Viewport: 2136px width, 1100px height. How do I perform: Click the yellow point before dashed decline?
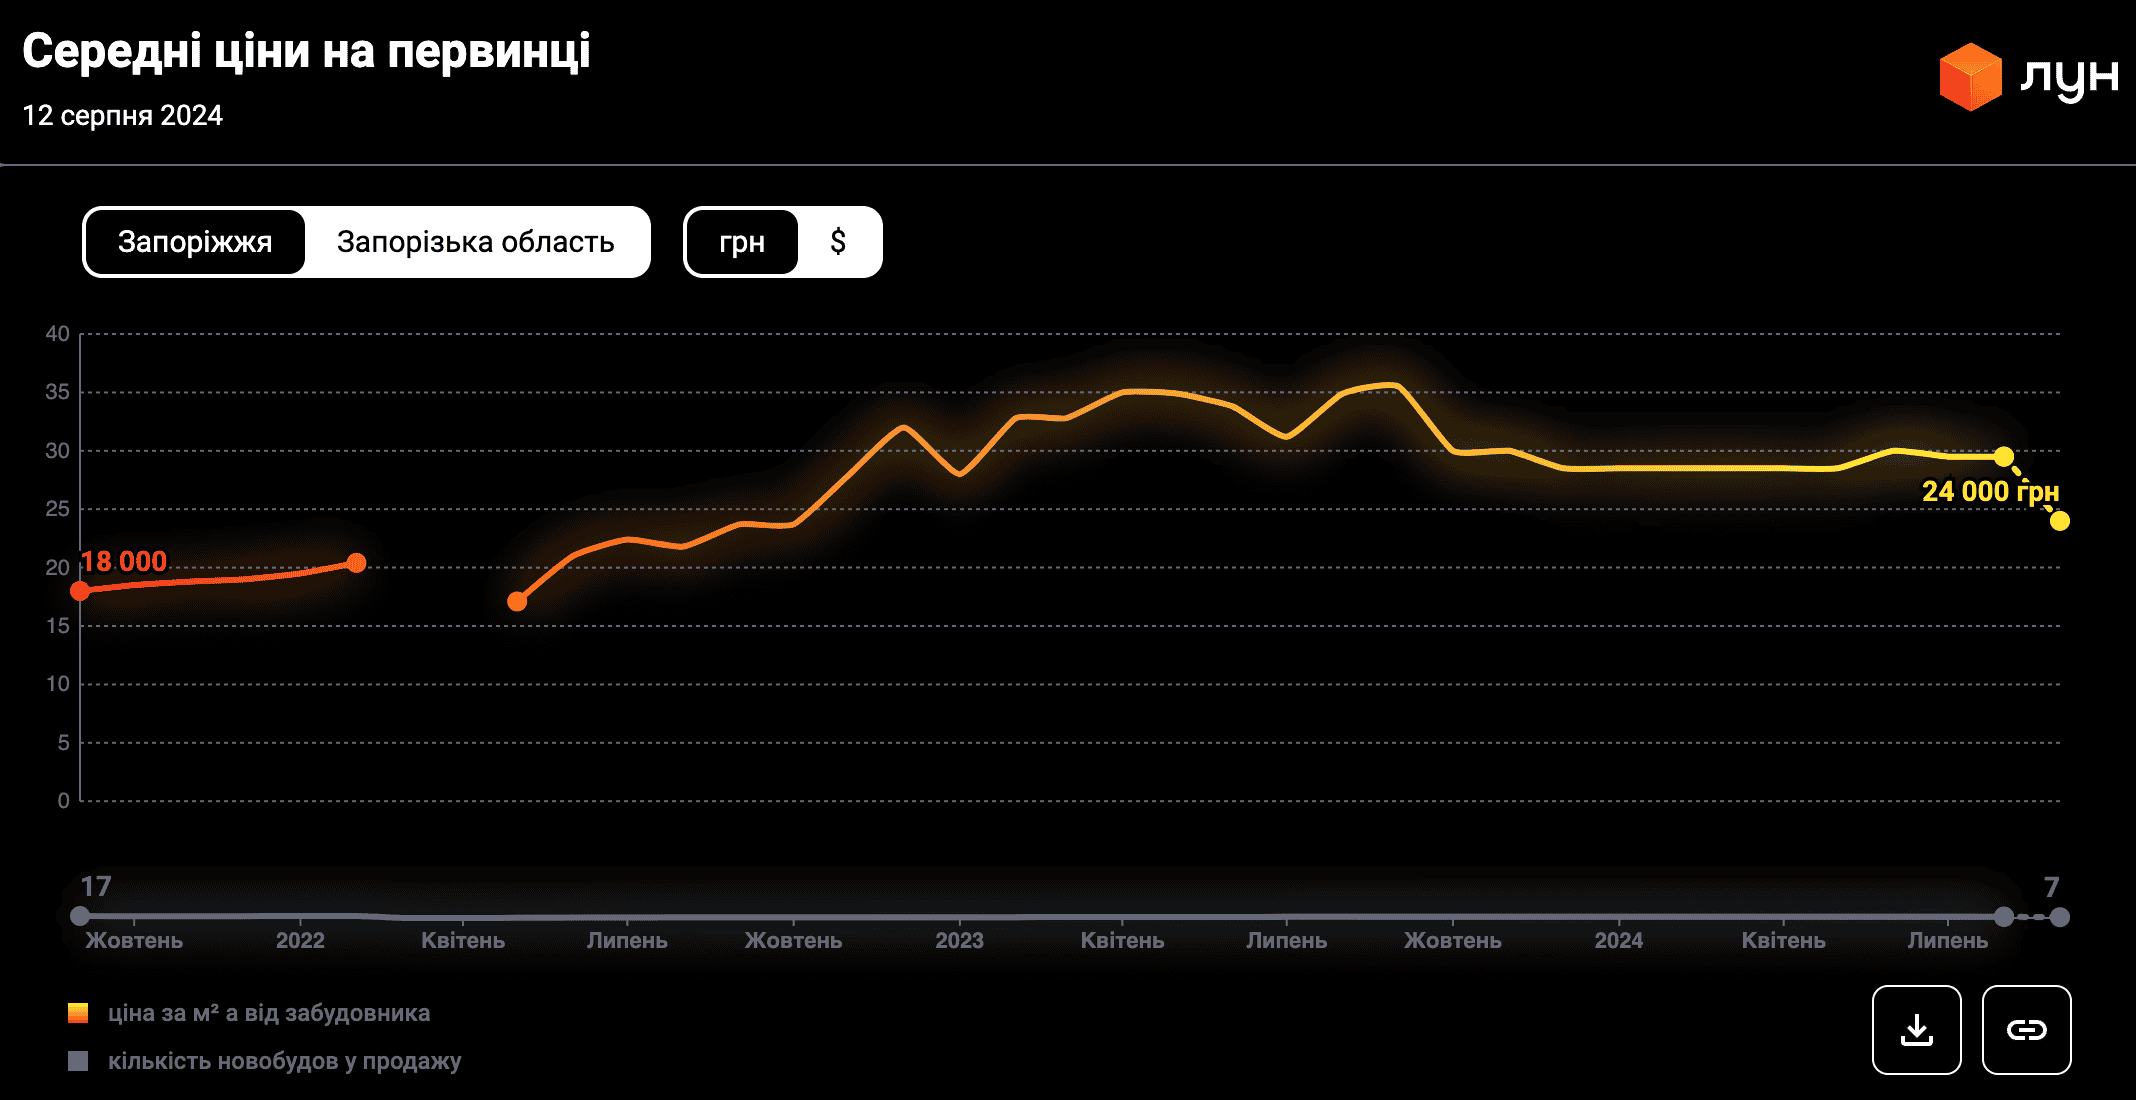coord(2004,457)
